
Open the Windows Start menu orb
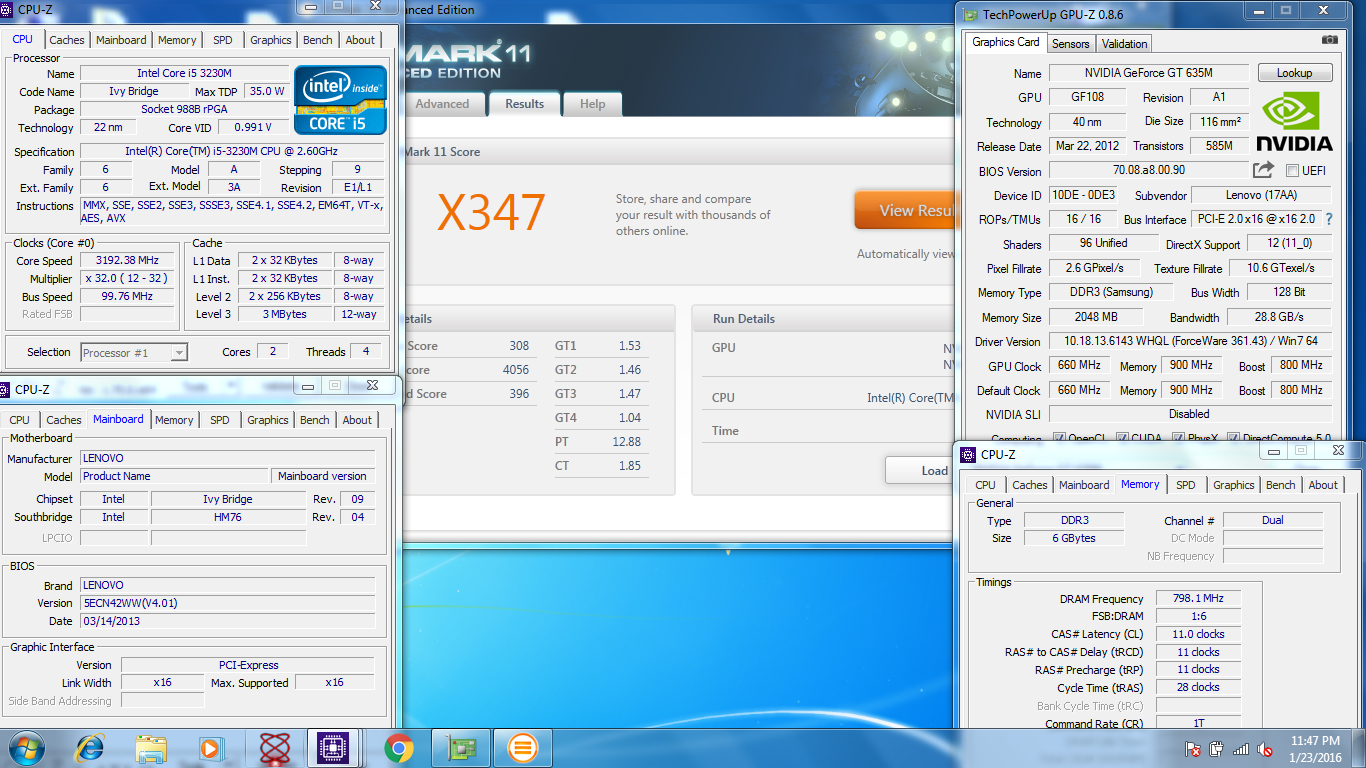pos(26,748)
